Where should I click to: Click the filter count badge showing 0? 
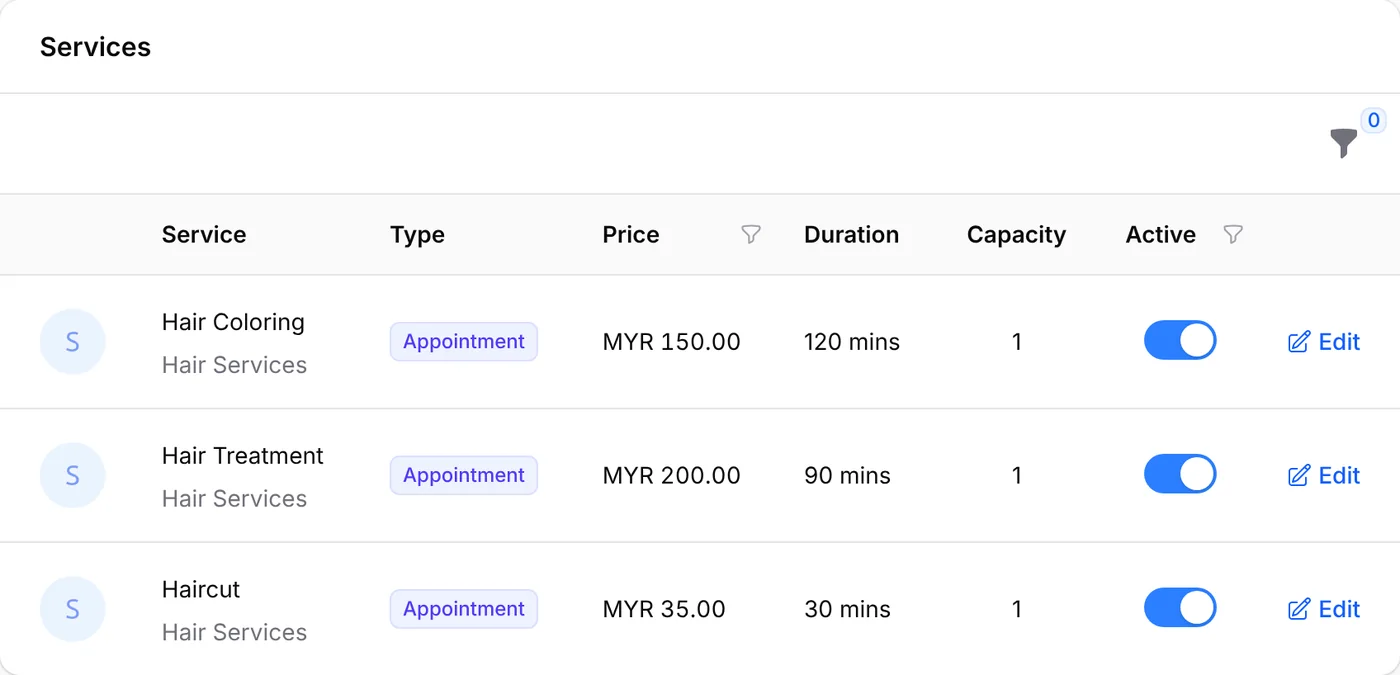[1373, 121]
